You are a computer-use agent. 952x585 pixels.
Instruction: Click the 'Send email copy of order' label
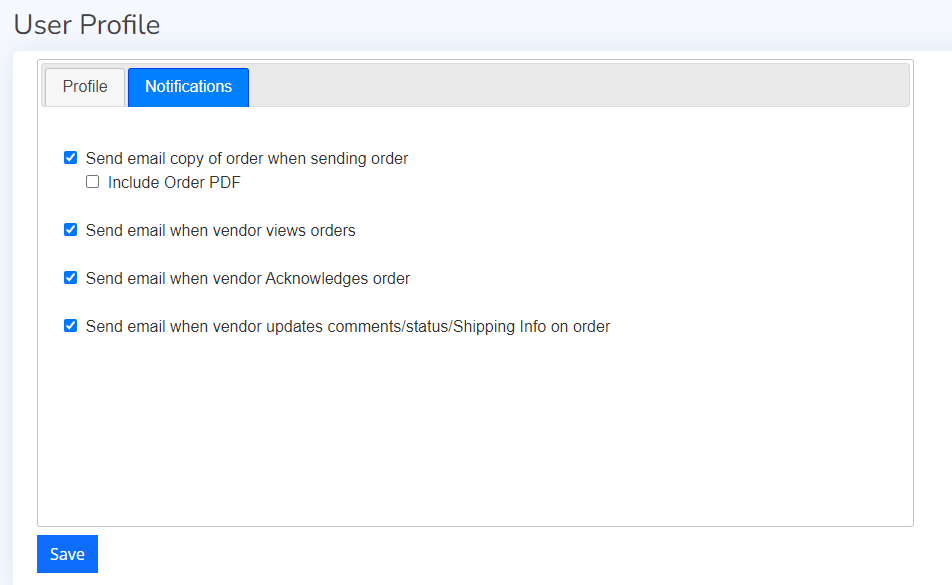tap(247, 158)
